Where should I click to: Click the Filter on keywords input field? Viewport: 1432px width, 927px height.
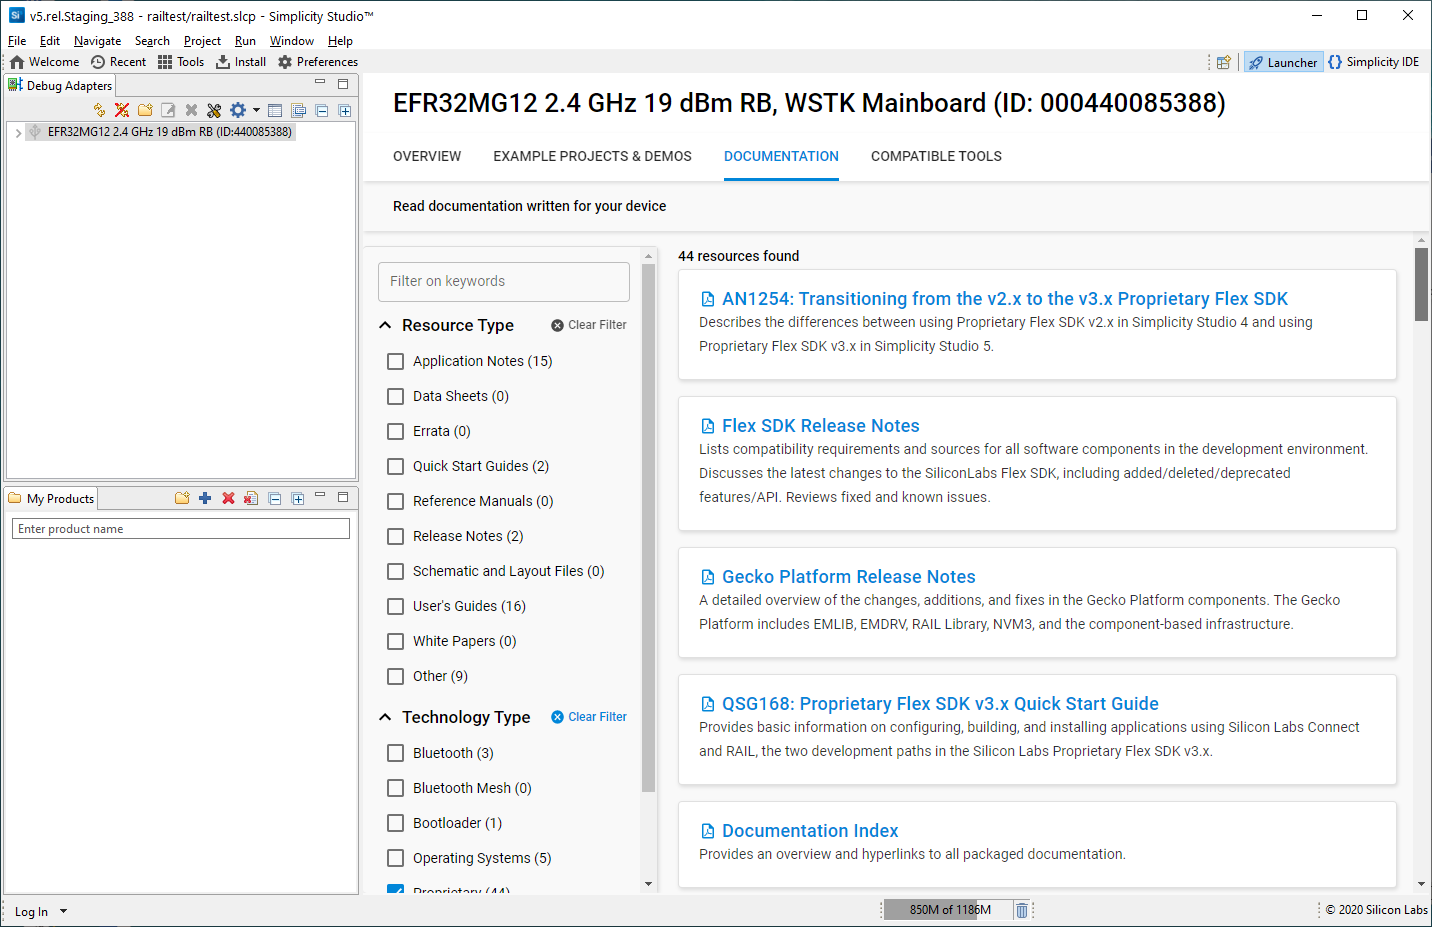503,282
